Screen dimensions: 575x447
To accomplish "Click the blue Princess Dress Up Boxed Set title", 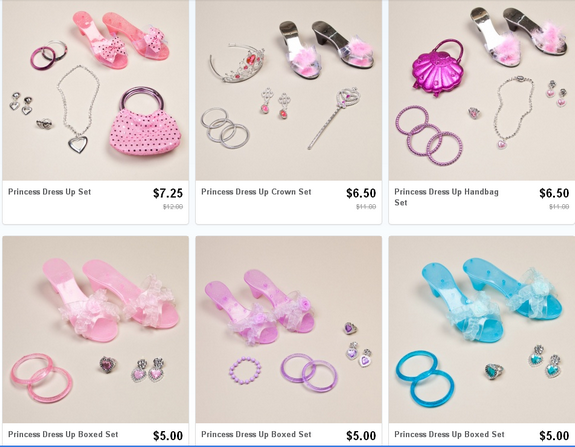I will coord(449,435).
